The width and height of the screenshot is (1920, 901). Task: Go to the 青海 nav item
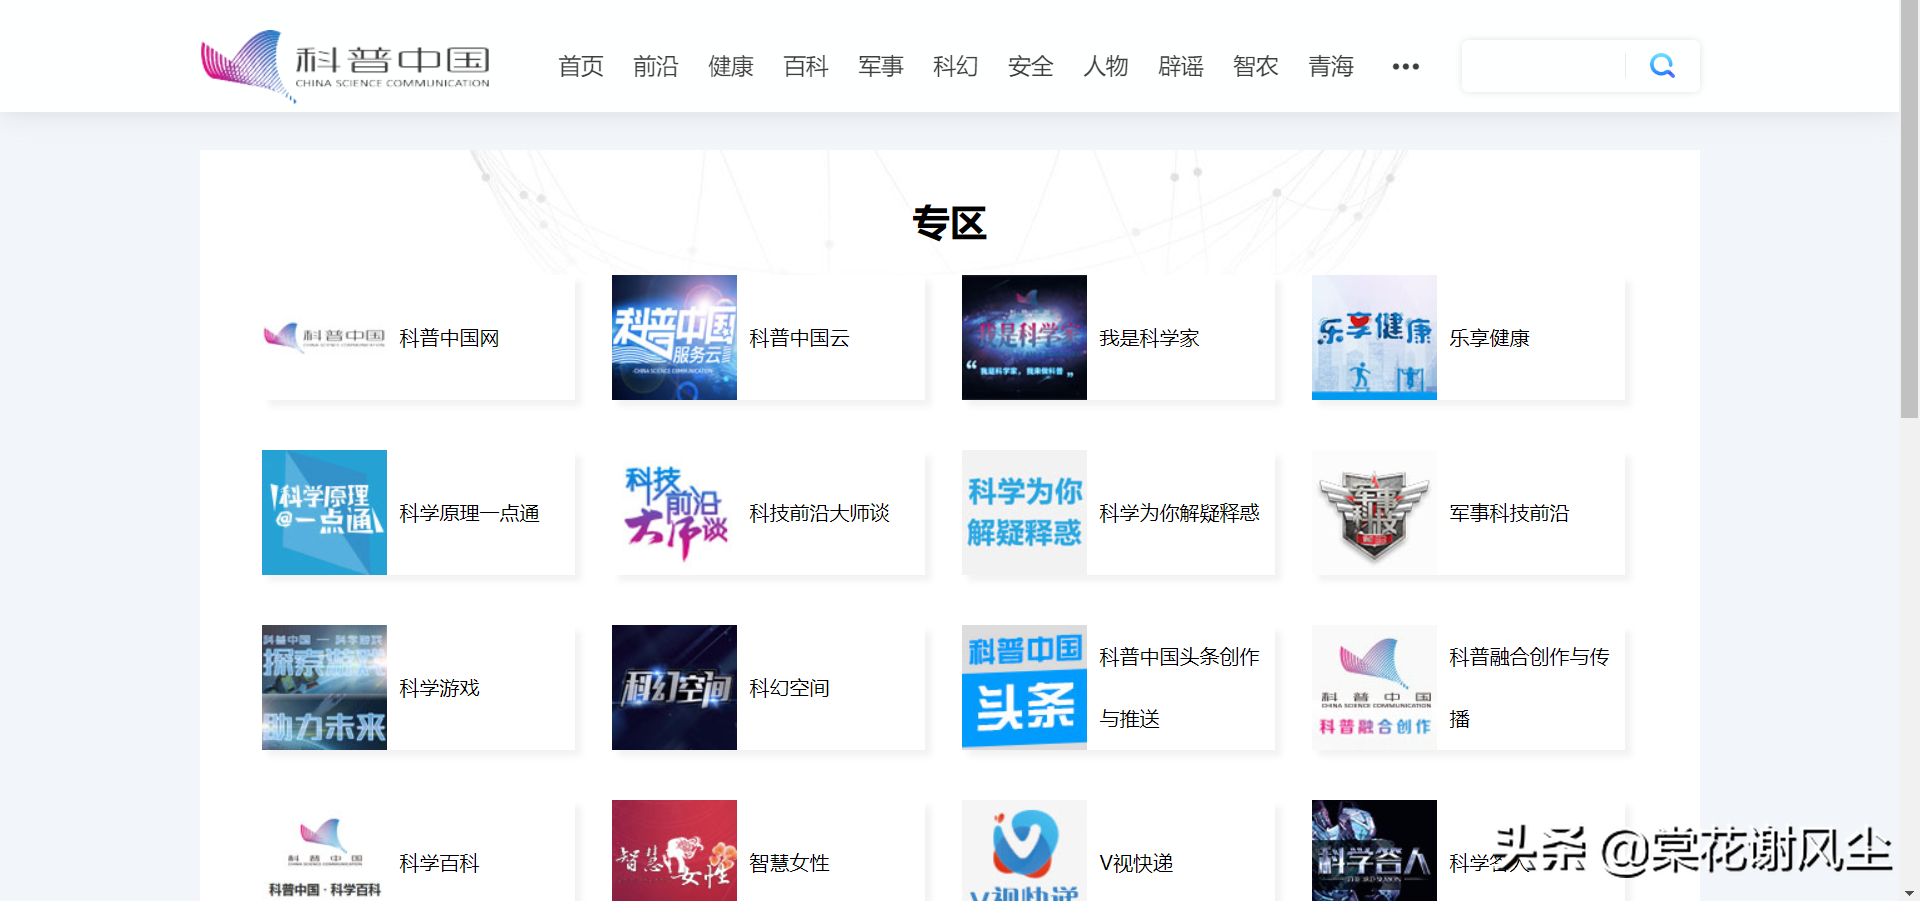[1331, 67]
